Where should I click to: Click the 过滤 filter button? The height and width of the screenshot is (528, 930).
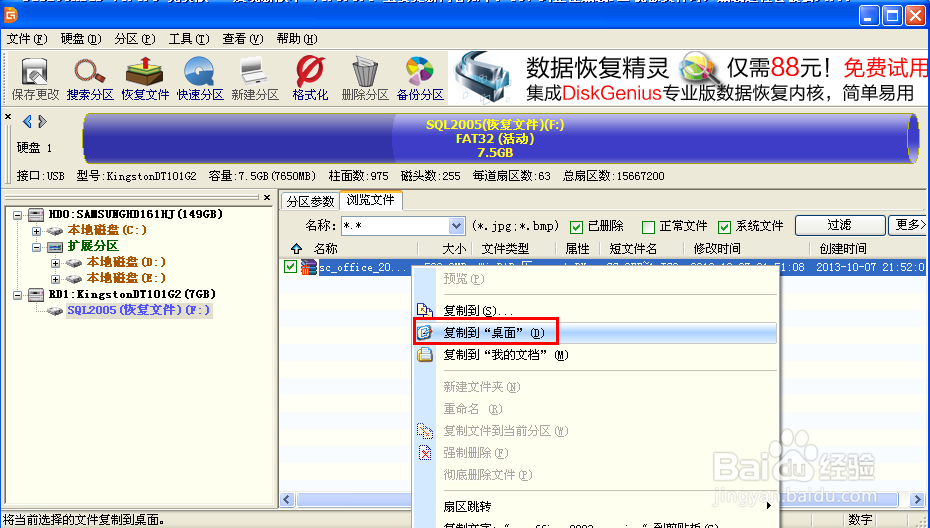(x=840, y=225)
